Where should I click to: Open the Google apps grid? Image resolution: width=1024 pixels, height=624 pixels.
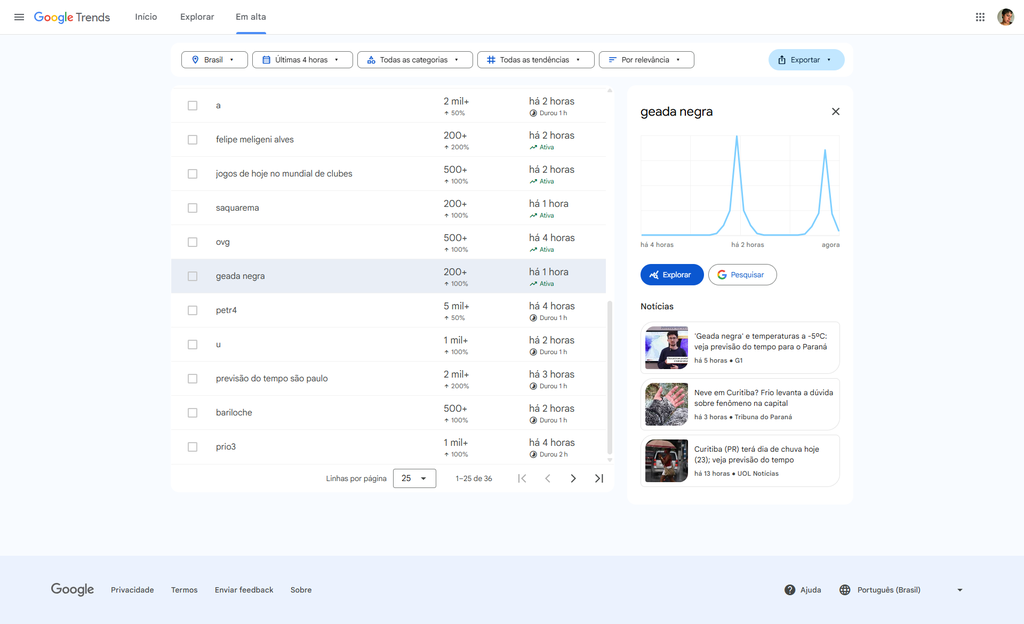click(x=980, y=17)
